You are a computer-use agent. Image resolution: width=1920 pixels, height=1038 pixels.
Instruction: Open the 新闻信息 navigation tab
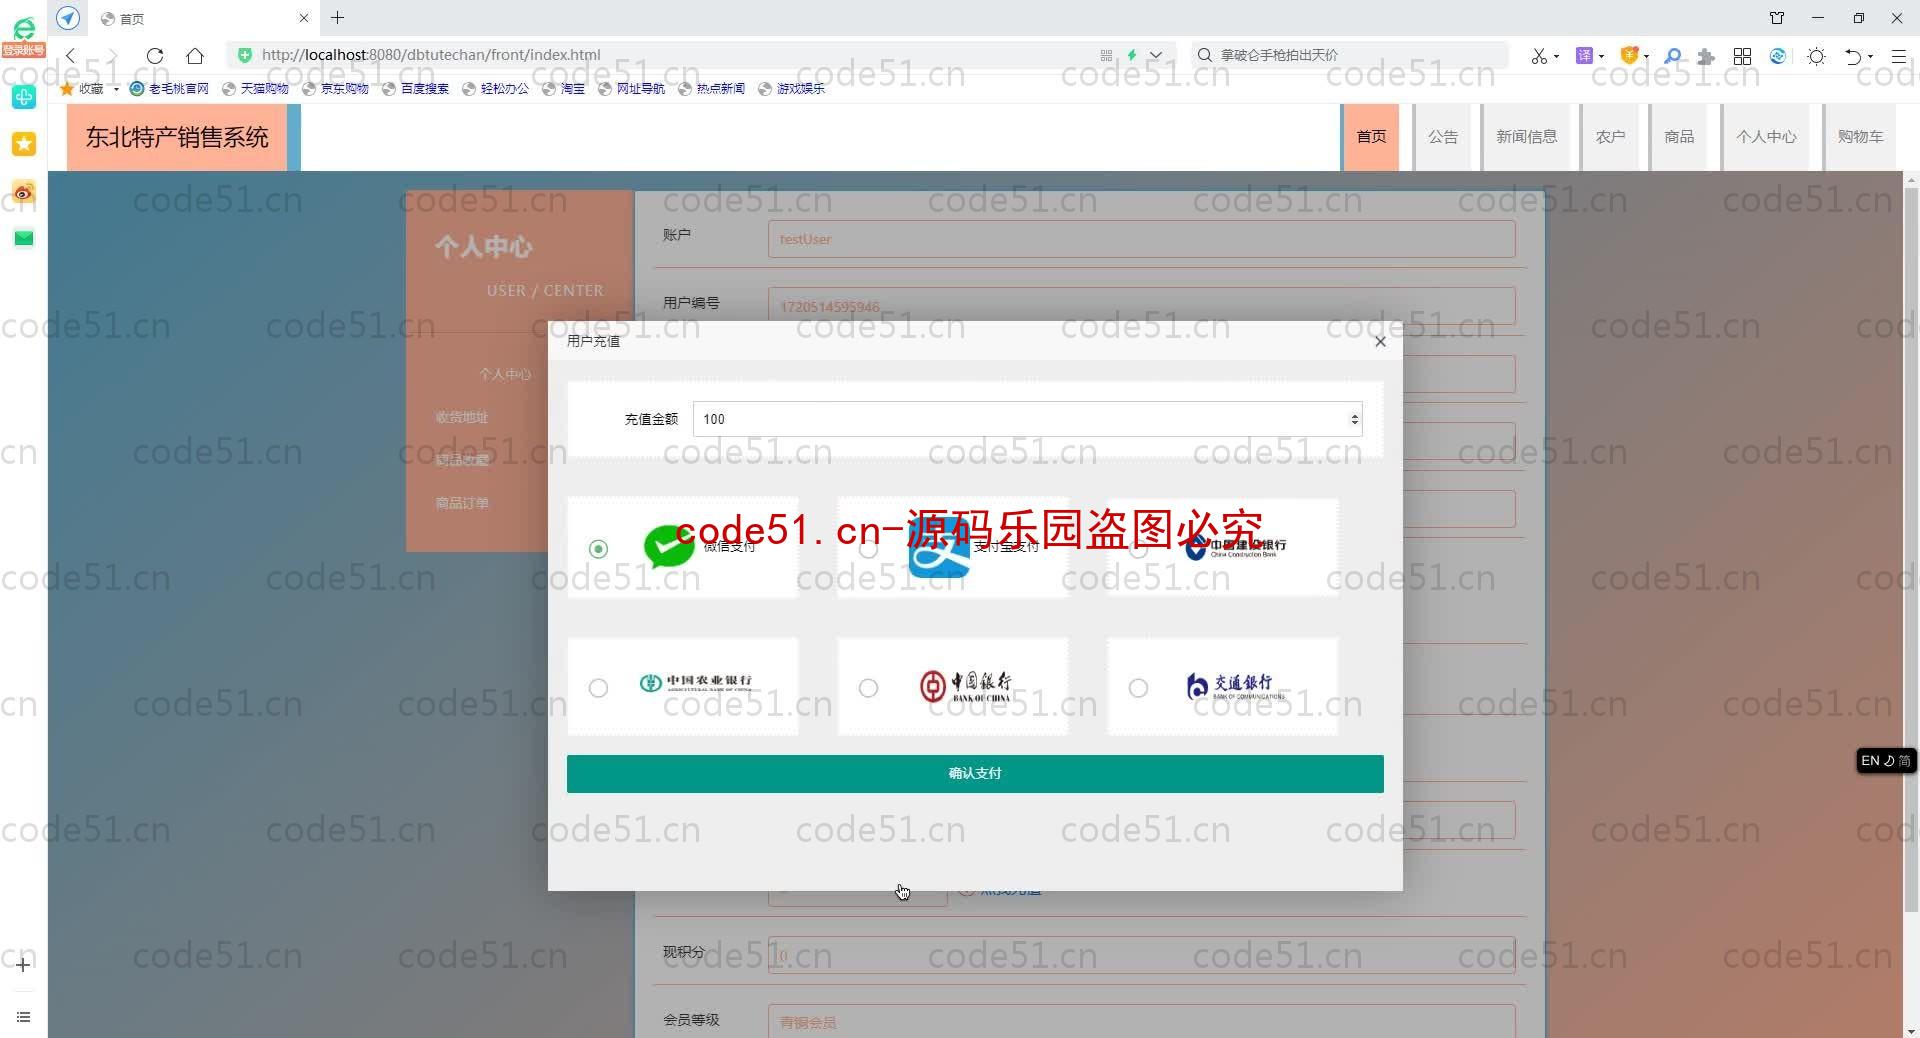point(1526,137)
